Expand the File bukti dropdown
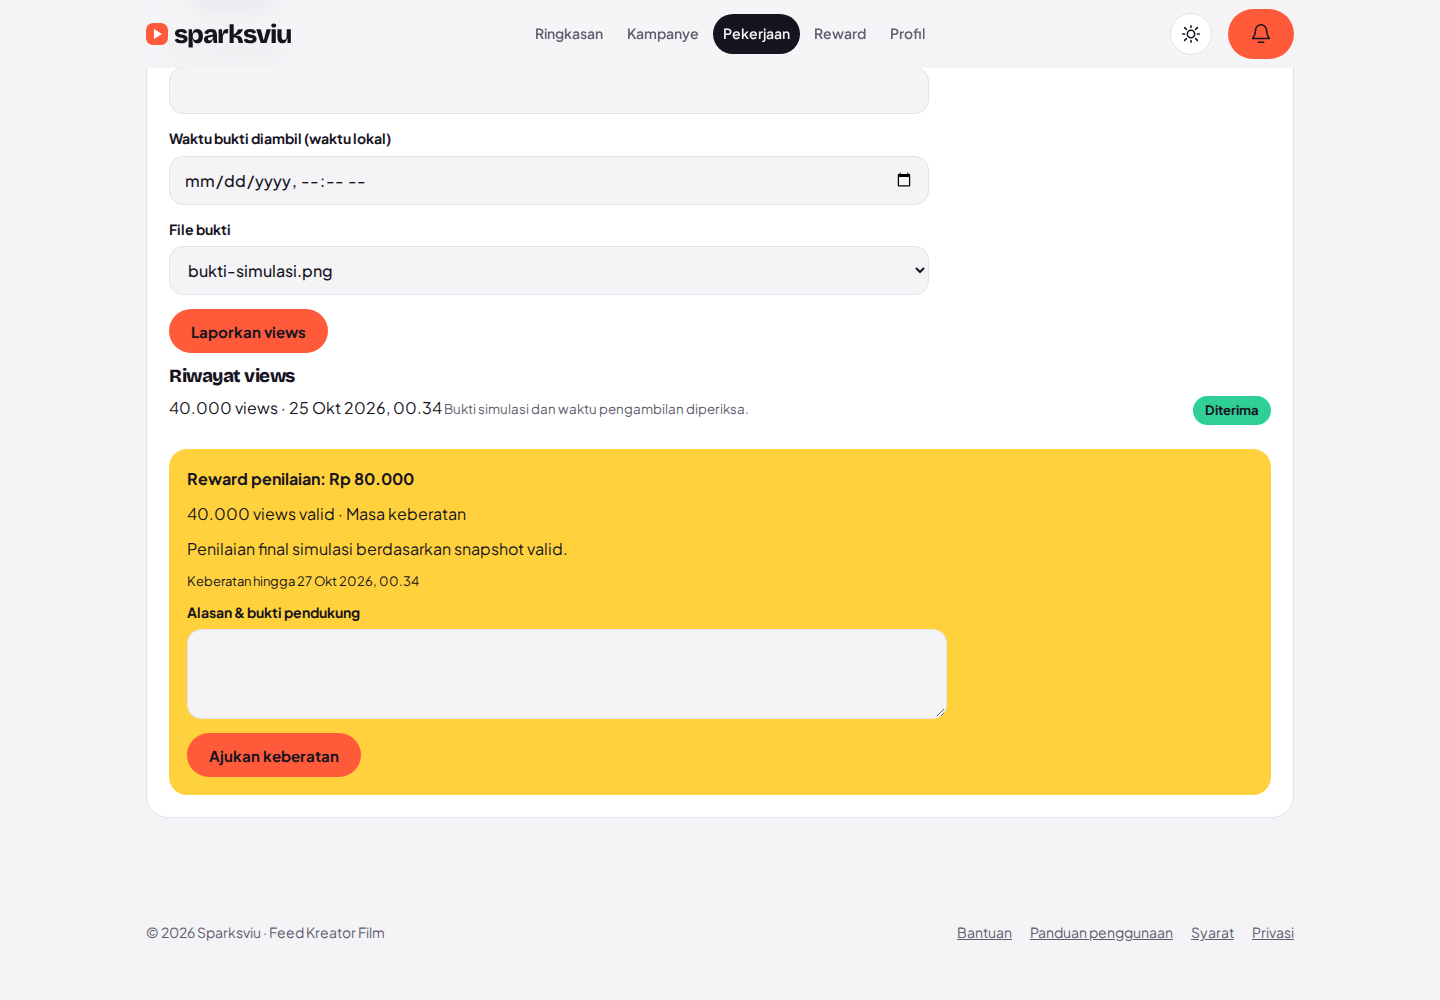 click(x=549, y=271)
